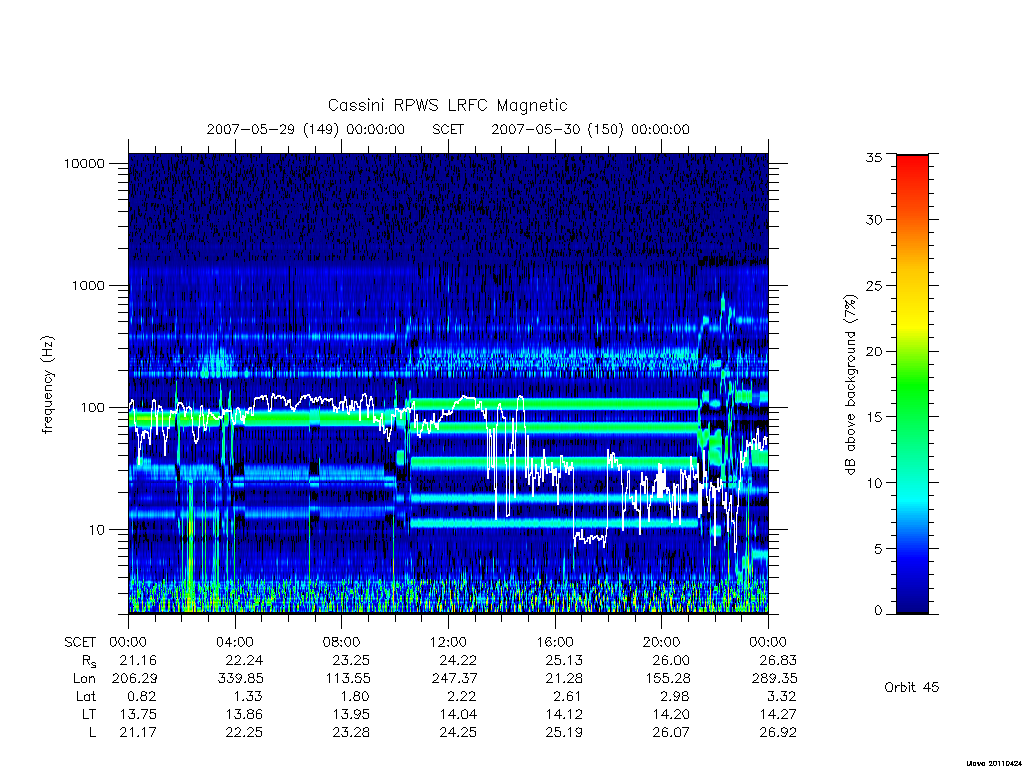Click the 08:00 time axis label
The height and width of the screenshot is (768, 1024).
(342, 643)
